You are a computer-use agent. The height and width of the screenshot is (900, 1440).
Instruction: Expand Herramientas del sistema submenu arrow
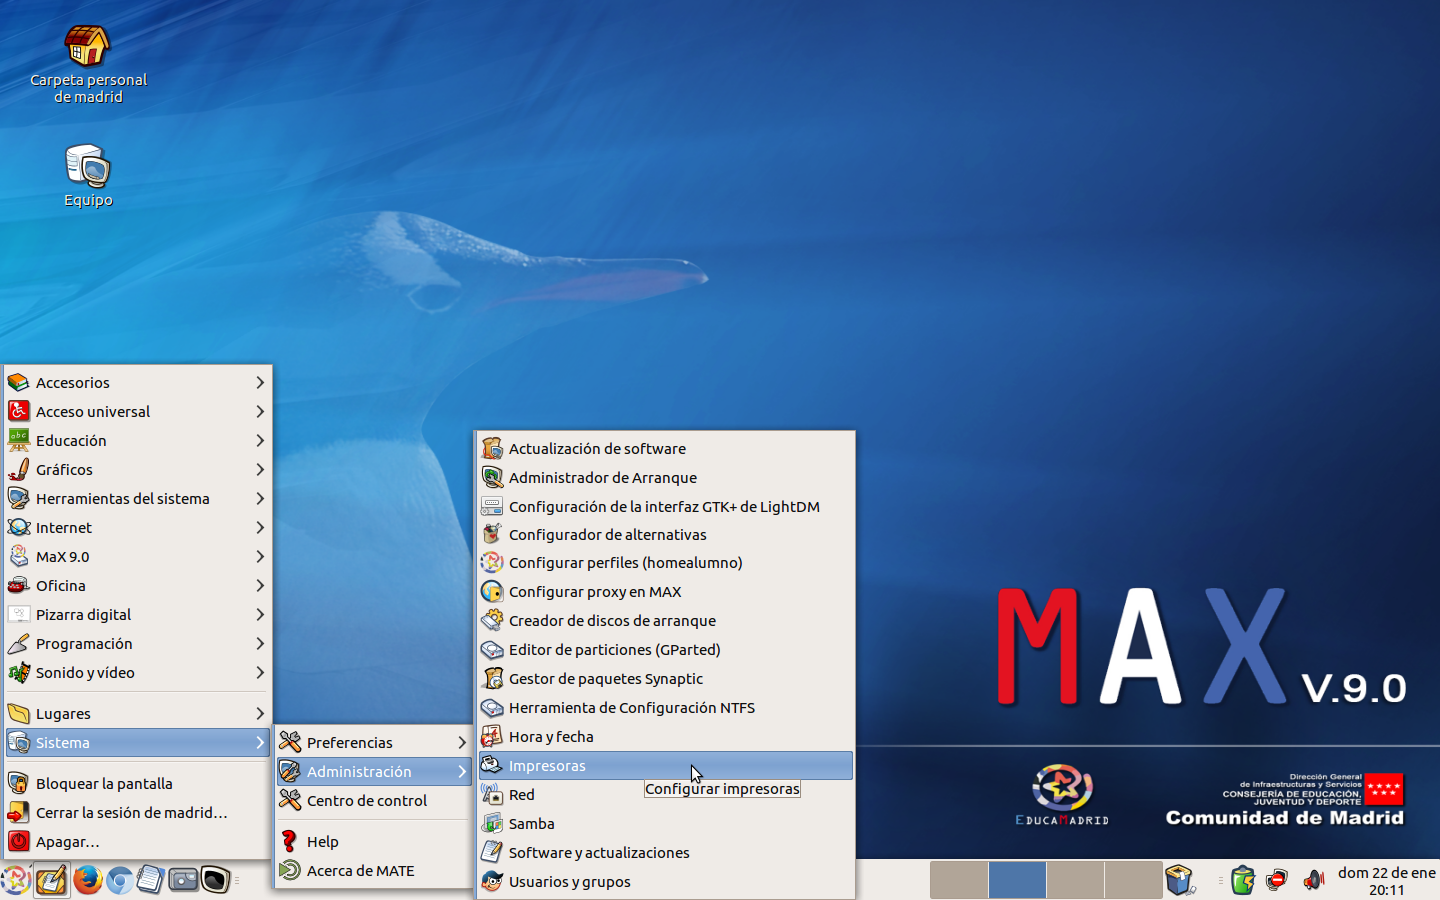tap(260, 499)
